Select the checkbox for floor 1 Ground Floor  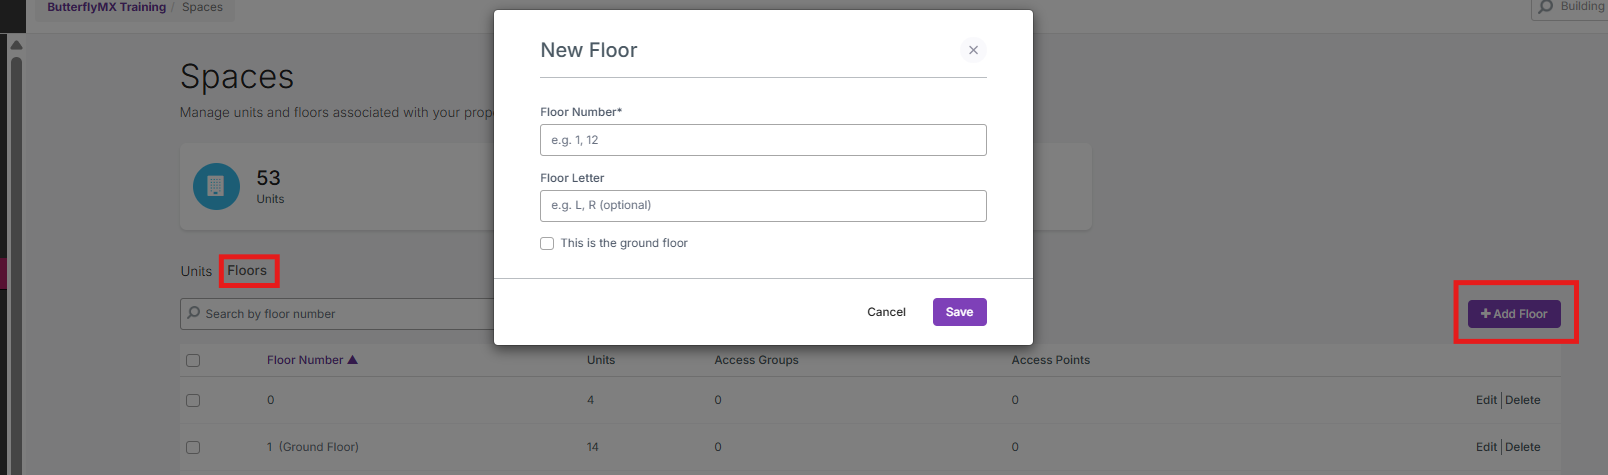click(193, 447)
